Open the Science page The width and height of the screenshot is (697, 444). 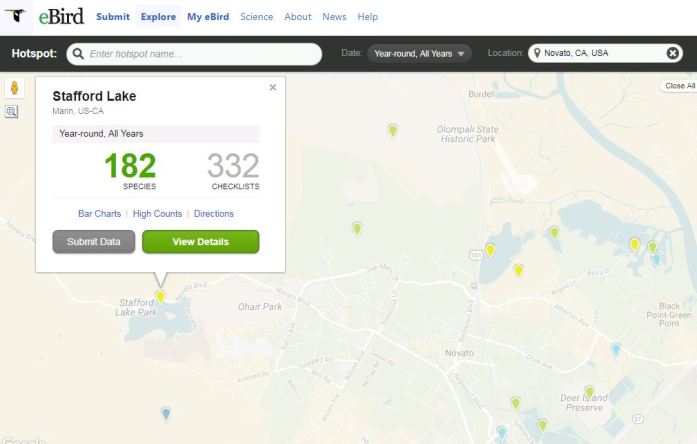pos(256,17)
